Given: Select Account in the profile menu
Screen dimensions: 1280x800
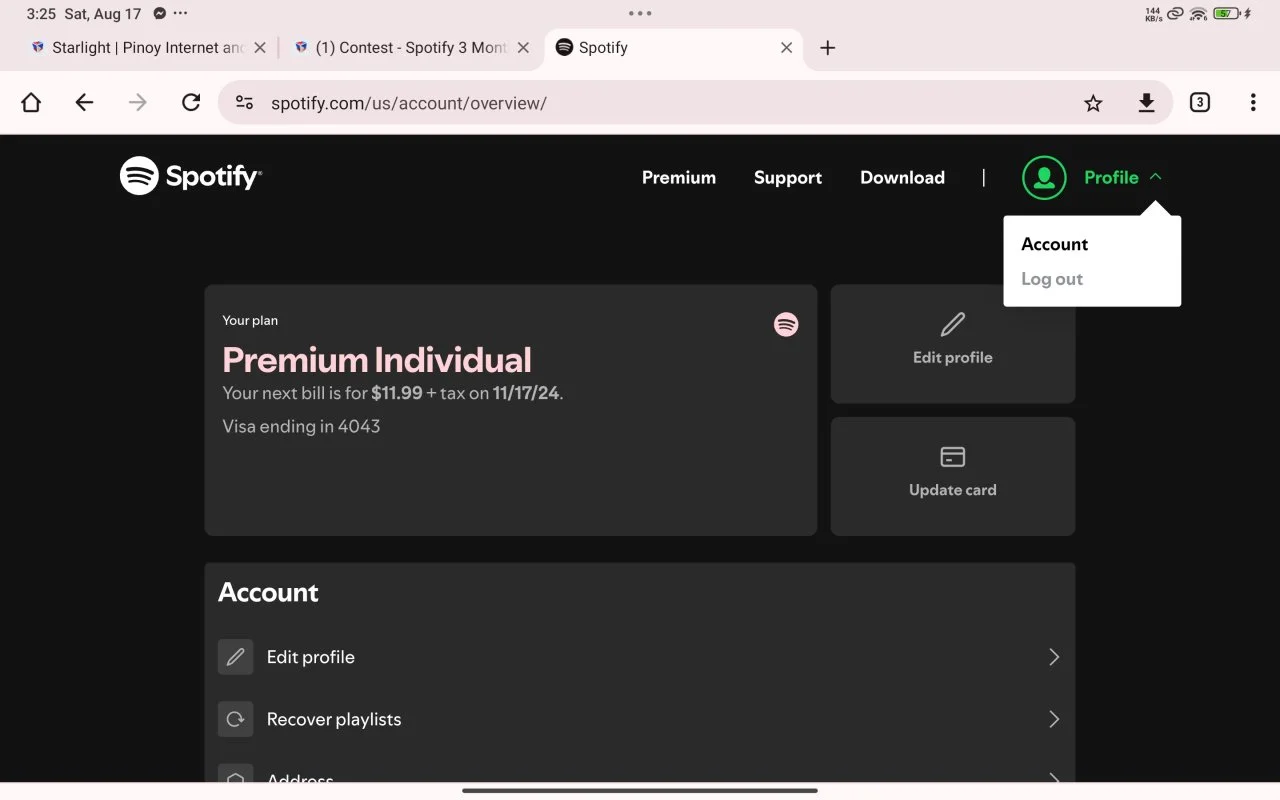Looking at the screenshot, I should [1054, 244].
